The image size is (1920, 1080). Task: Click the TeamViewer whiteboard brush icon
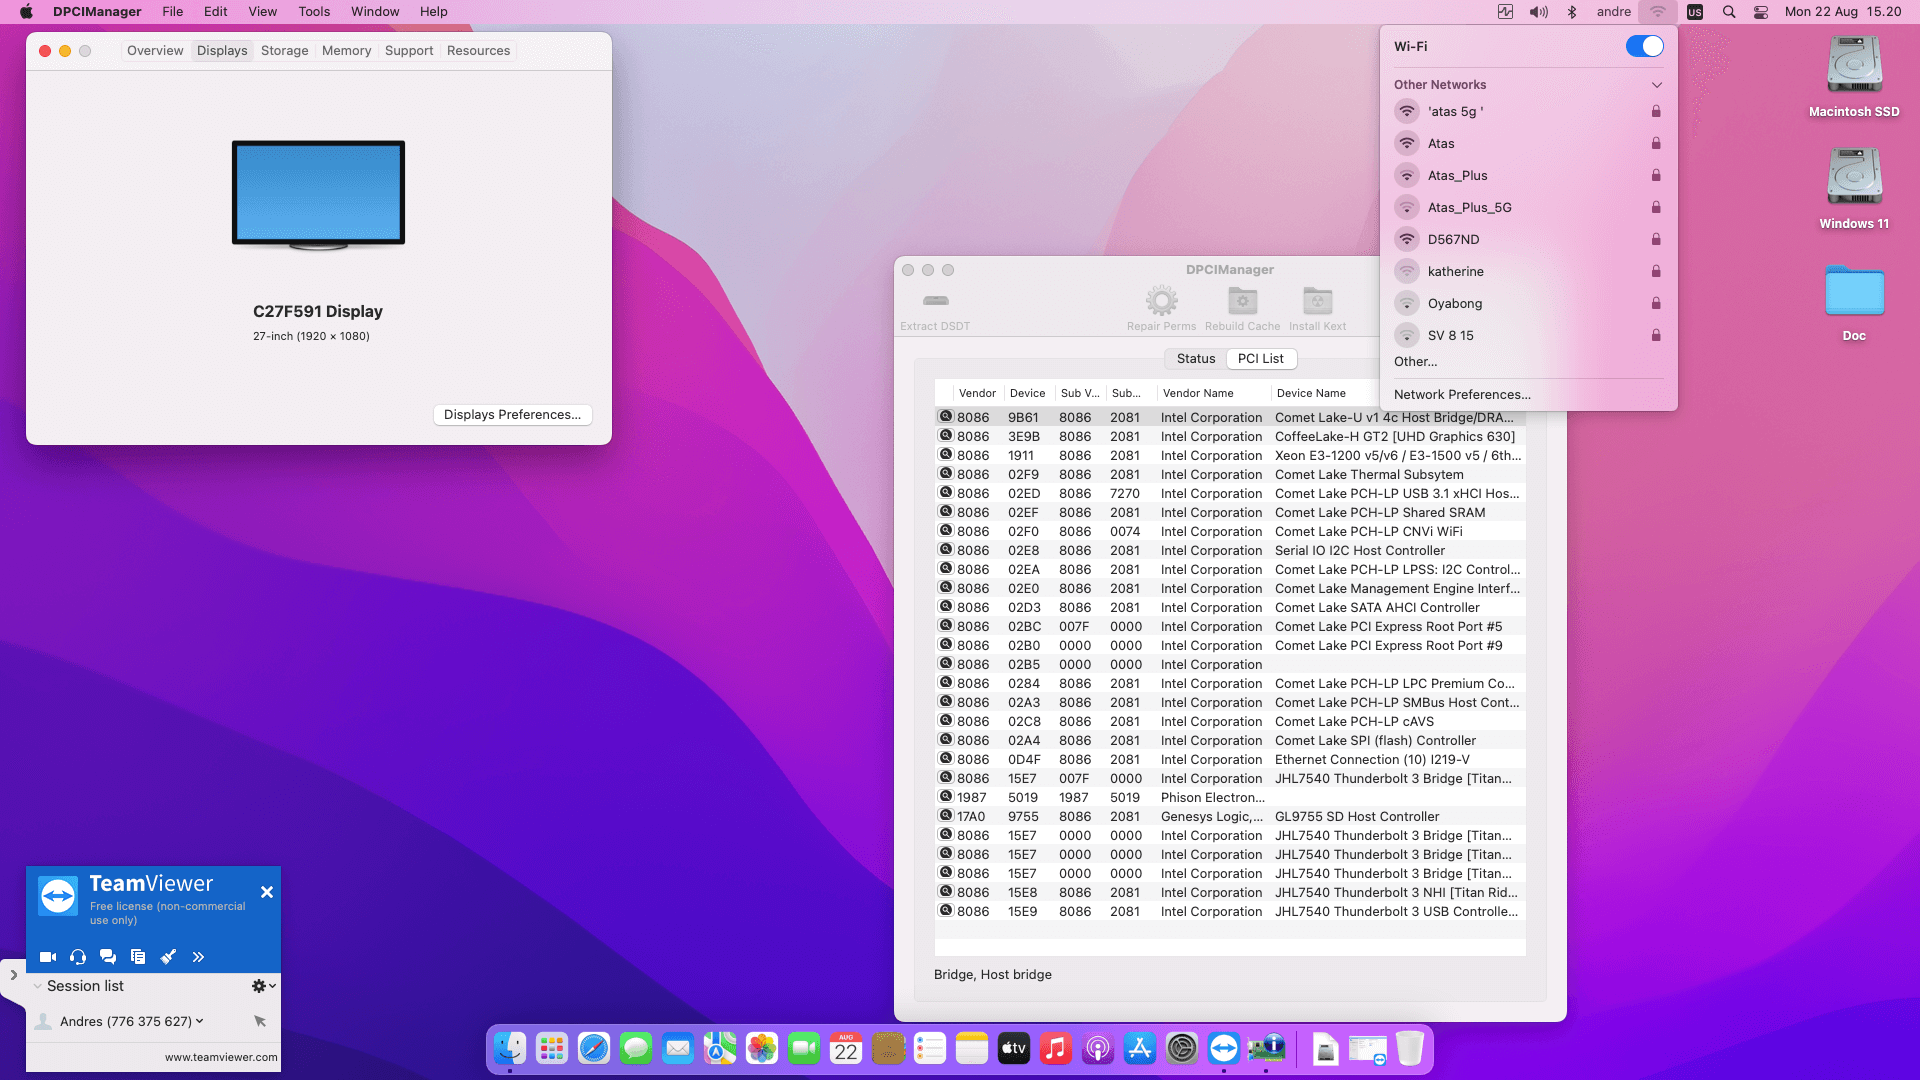click(x=168, y=957)
